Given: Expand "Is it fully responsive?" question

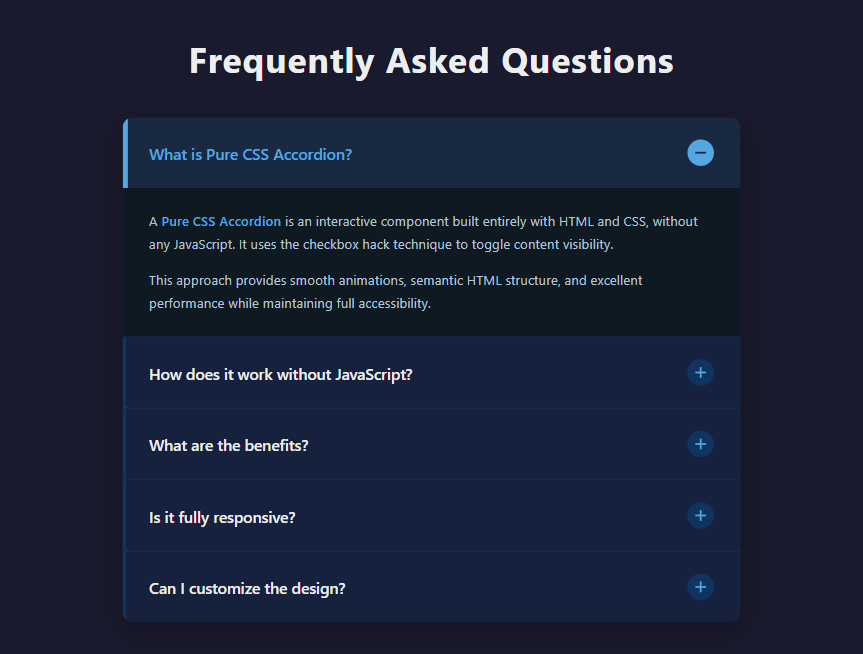Looking at the screenshot, I should pyautogui.click(x=222, y=517).
